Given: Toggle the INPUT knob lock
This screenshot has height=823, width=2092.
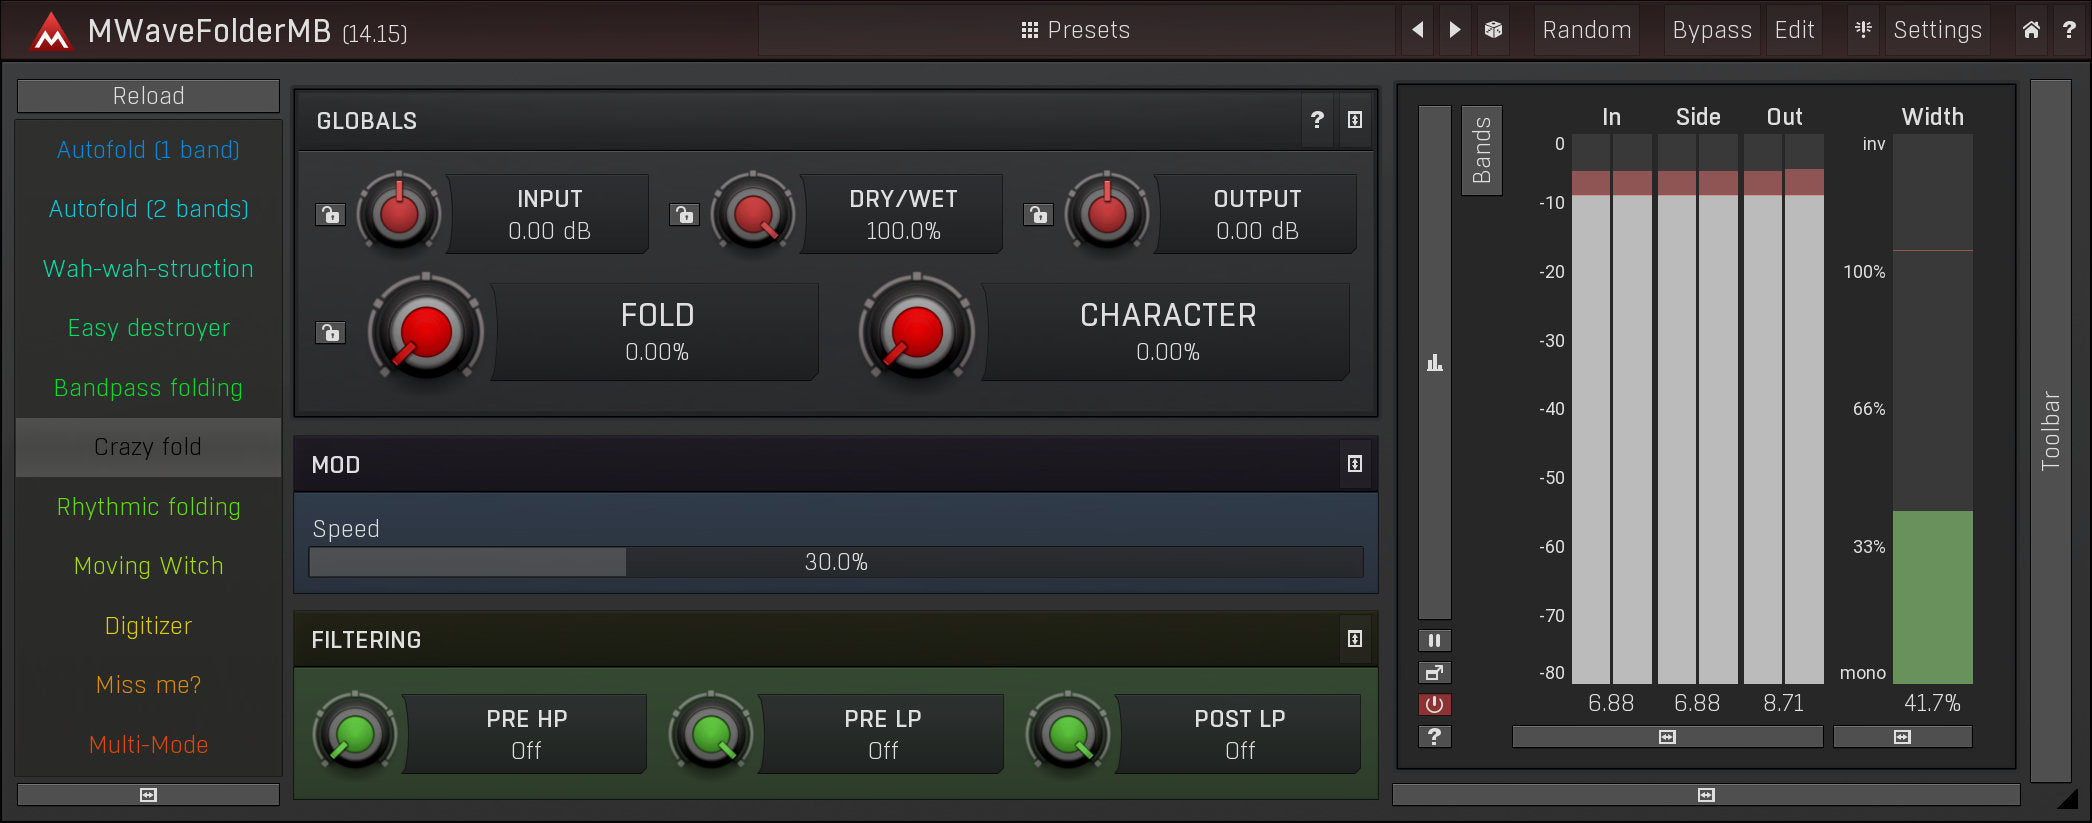Looking at the screenshot, I should point(330,214).
